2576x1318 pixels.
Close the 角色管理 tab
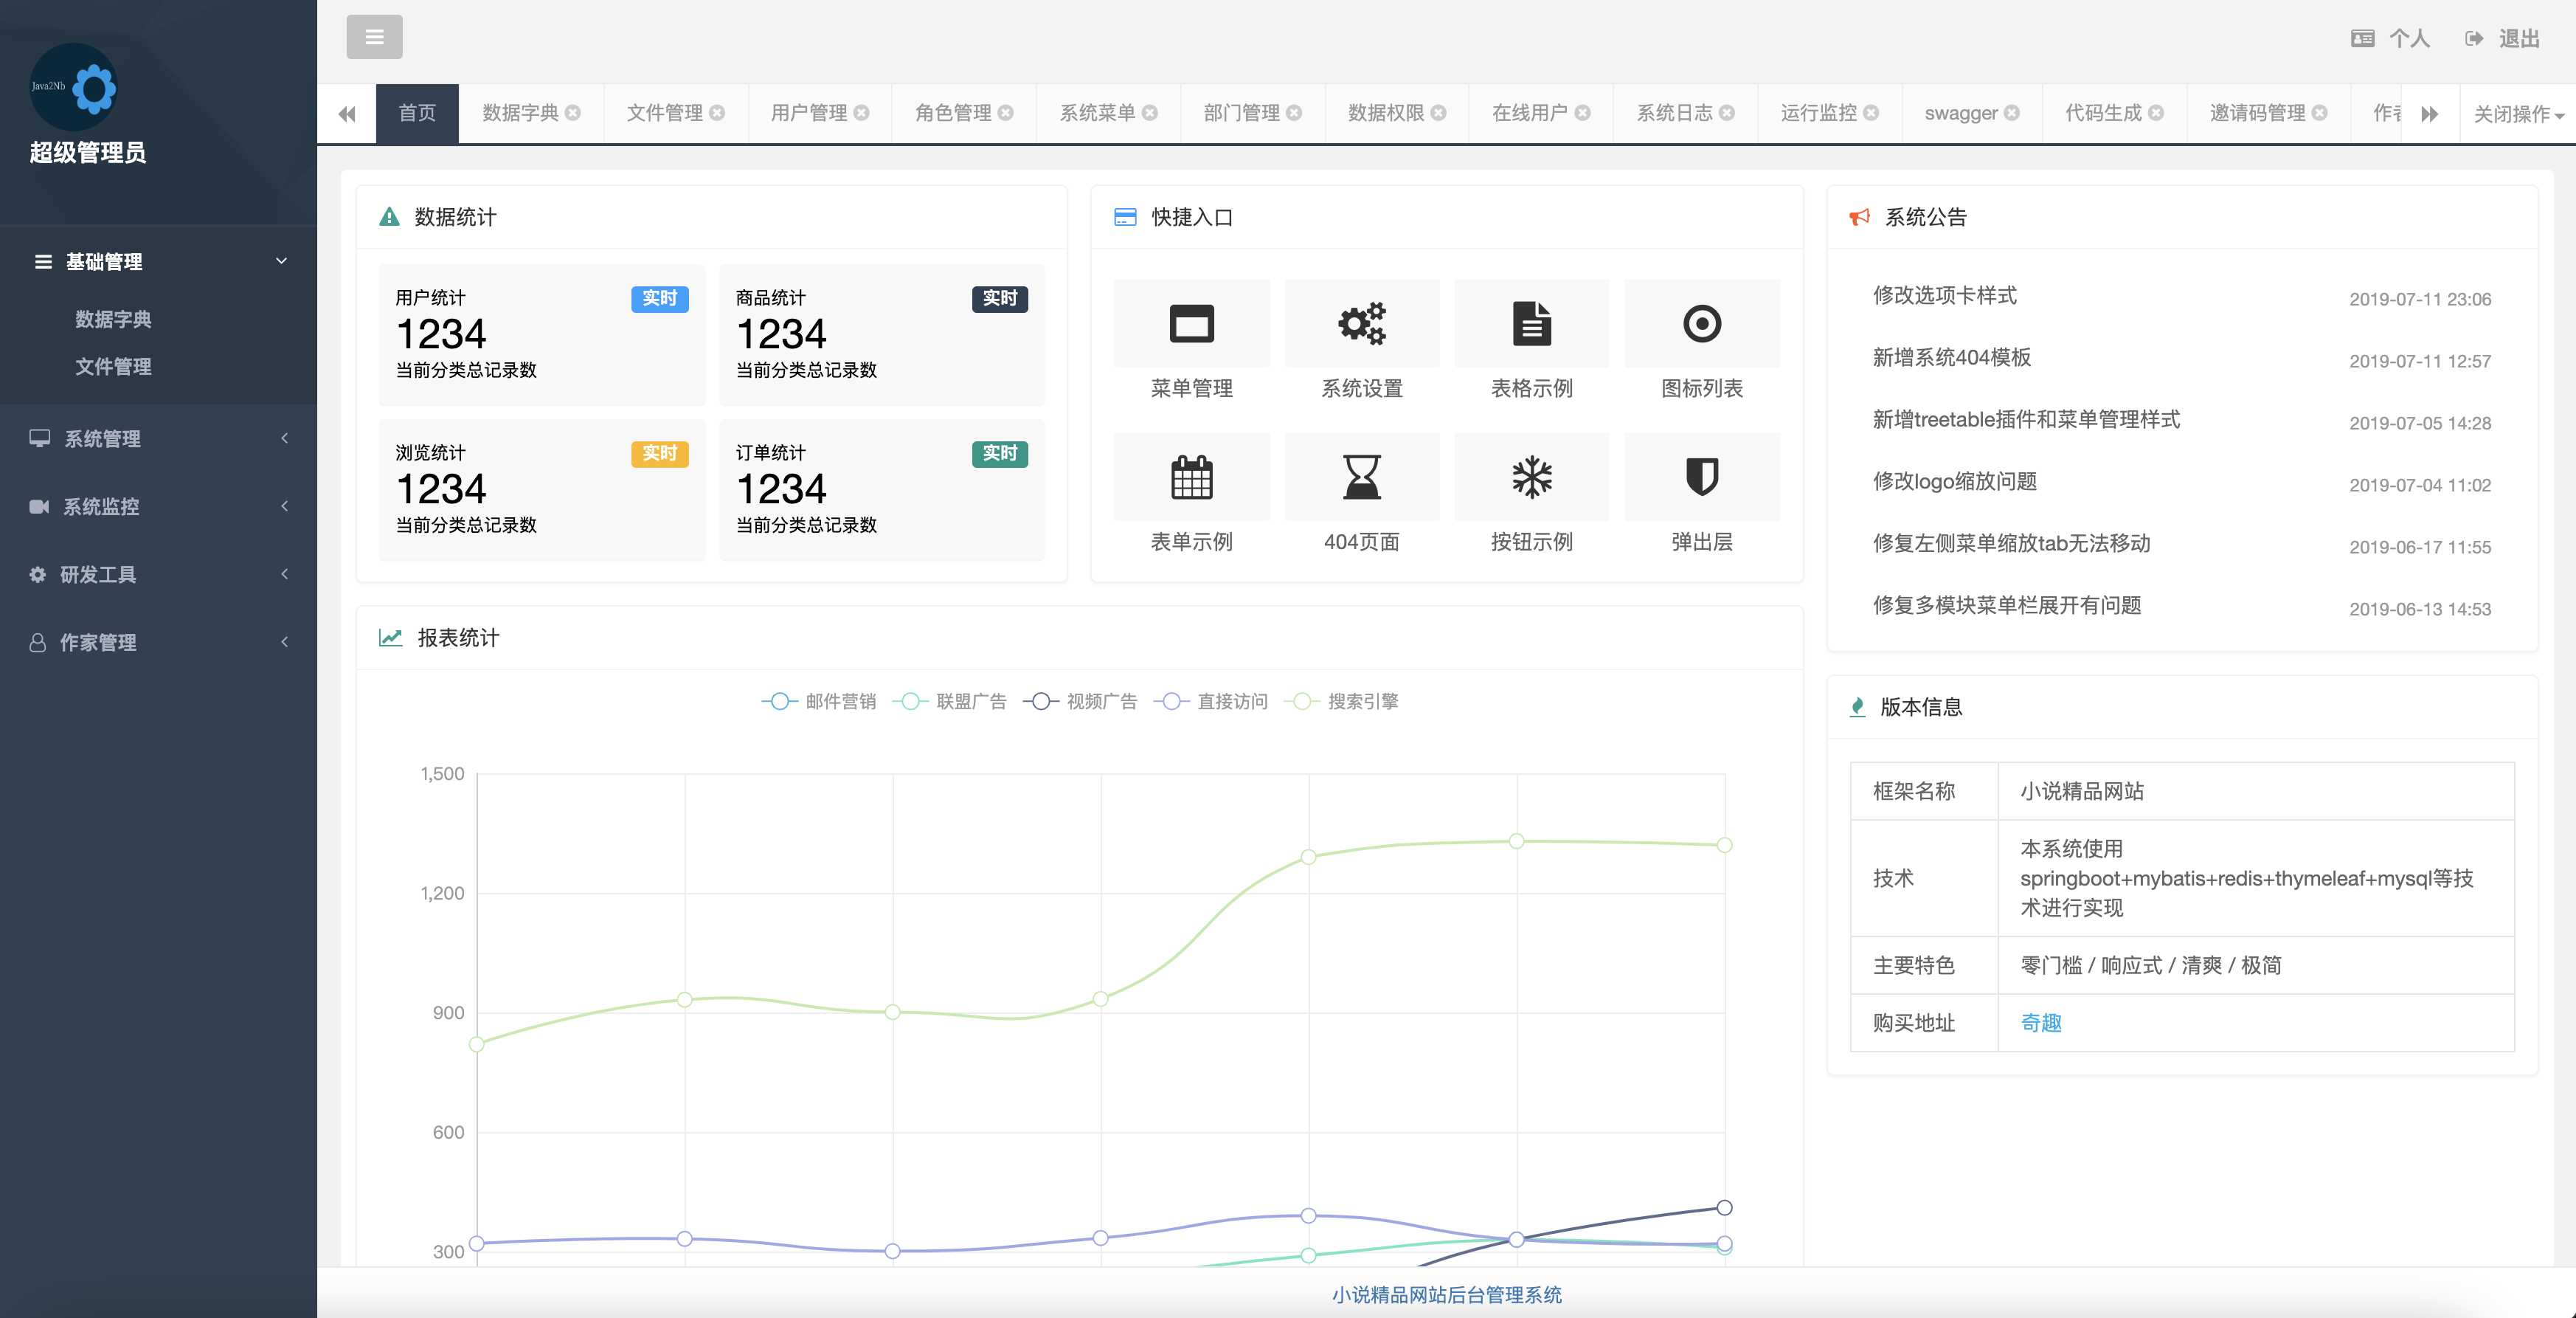point(1006,113)
